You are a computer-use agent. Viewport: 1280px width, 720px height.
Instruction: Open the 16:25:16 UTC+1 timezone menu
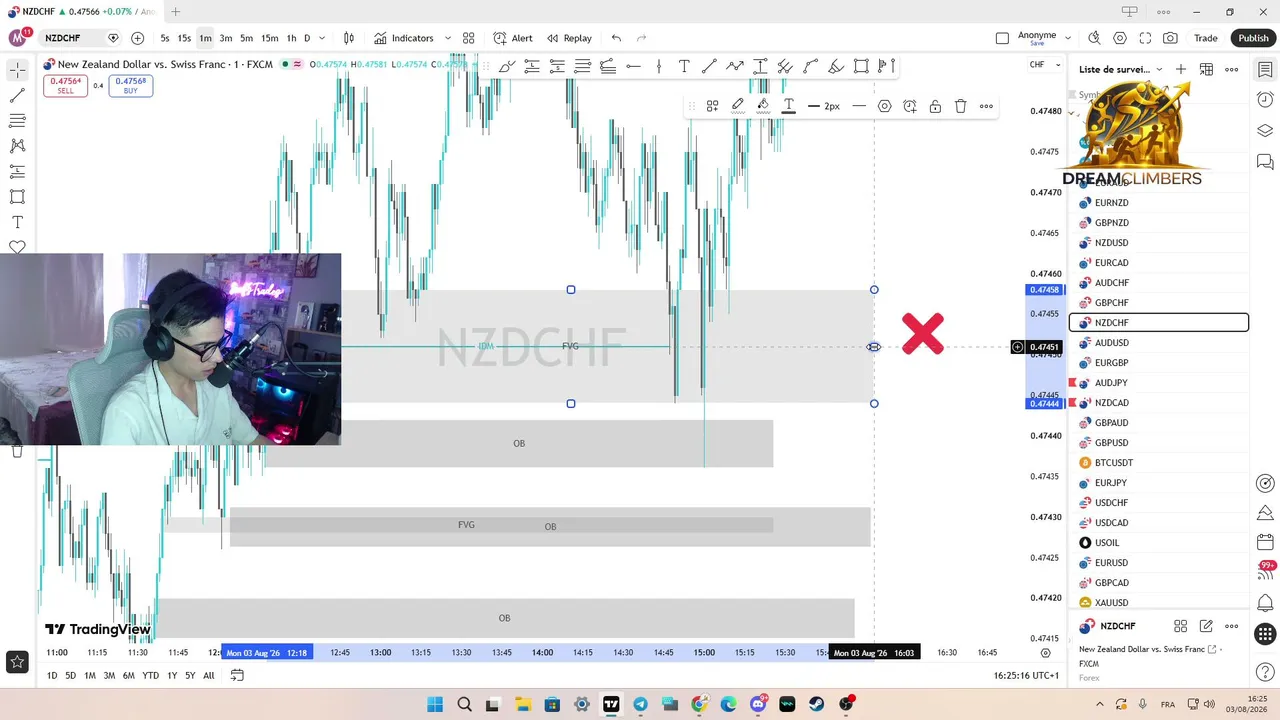[x=1026, y=676]
